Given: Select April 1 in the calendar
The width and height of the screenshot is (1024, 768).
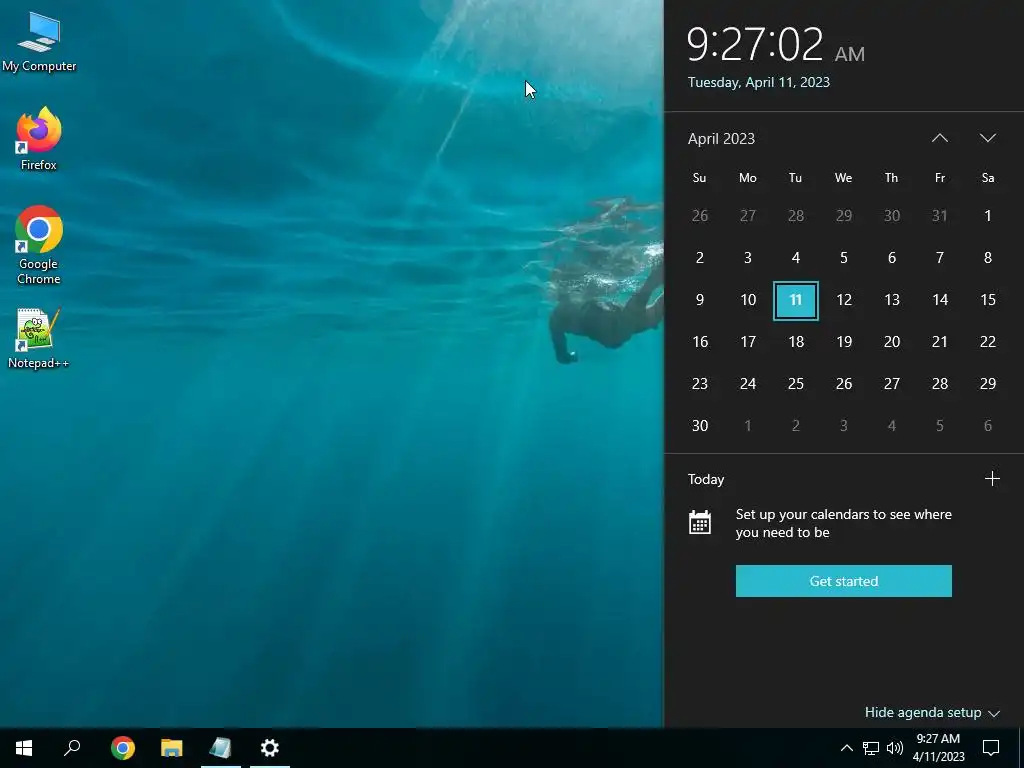Looking at the screenshot, I should pos(988,216).
